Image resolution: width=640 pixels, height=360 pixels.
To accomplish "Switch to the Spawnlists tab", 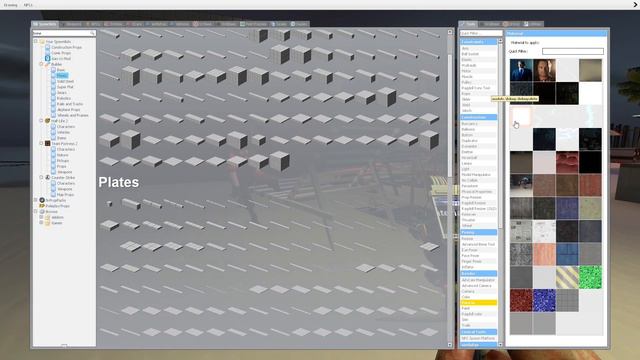I will [45, 24].
